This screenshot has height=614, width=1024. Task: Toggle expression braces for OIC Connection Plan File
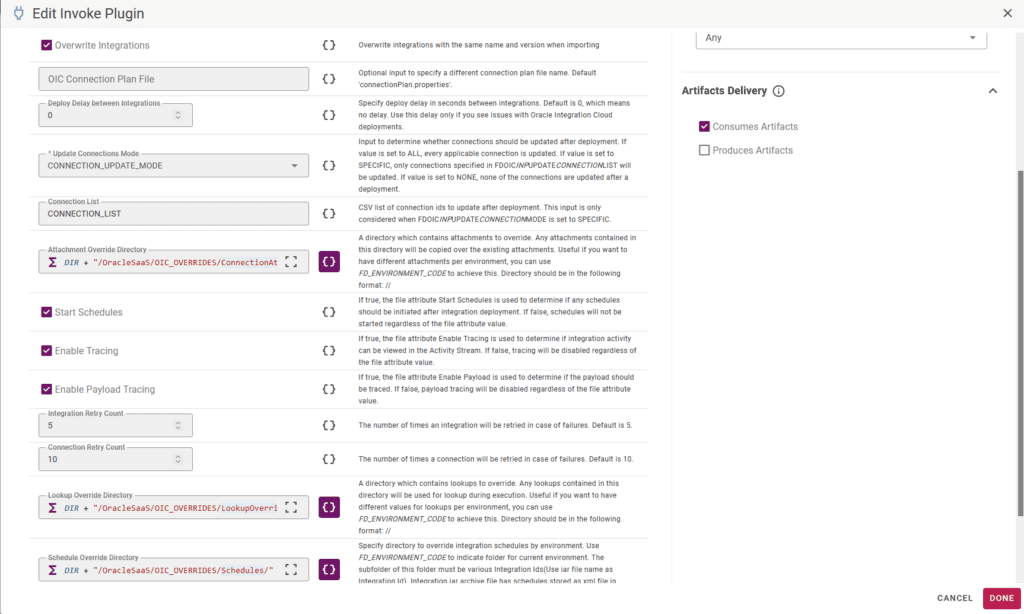click(x=328, y=79)
